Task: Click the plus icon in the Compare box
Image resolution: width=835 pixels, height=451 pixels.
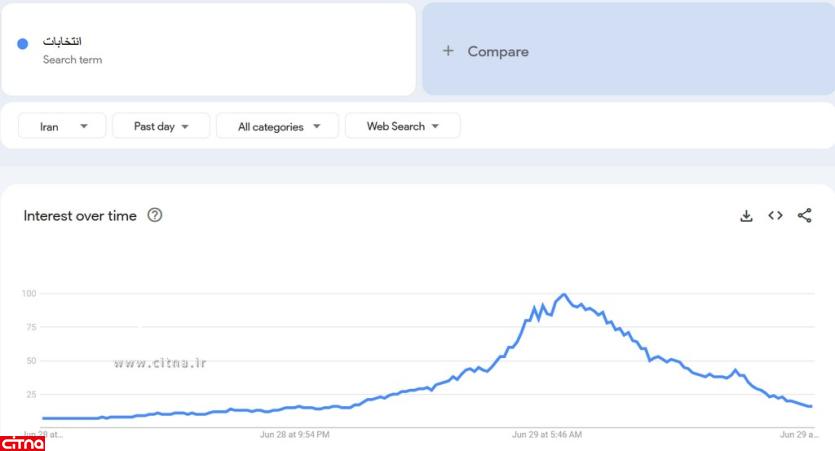Action: [448, 51]
